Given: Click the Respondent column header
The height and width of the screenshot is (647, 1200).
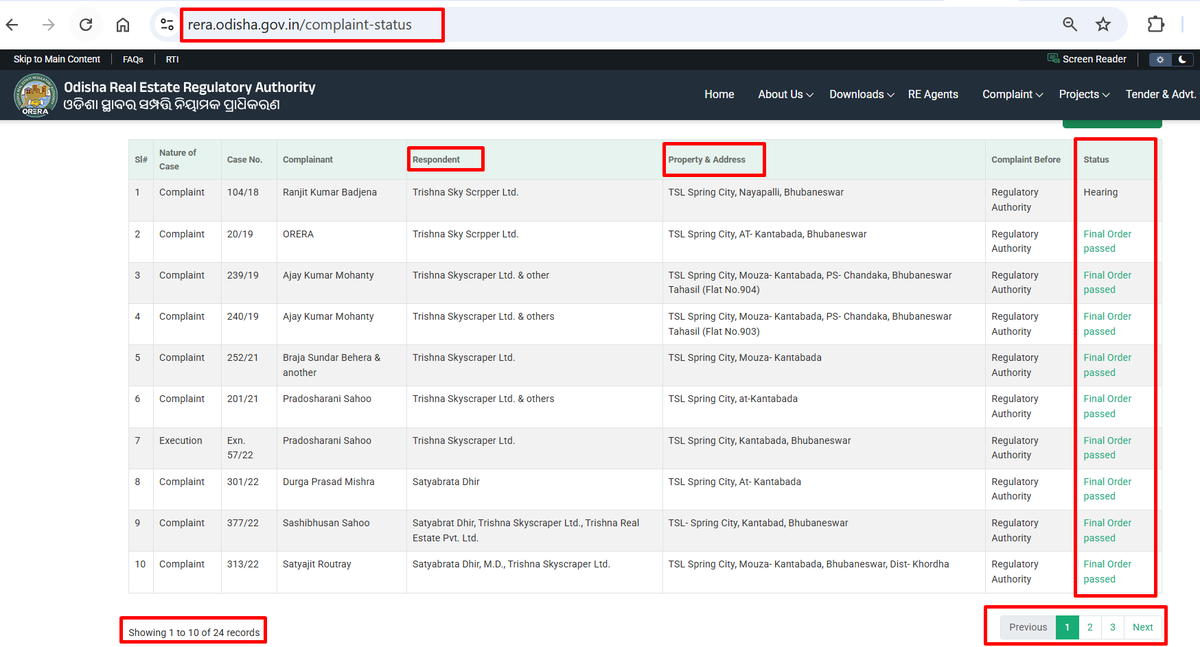Looking at the screenshot, I should pos(436,159).
